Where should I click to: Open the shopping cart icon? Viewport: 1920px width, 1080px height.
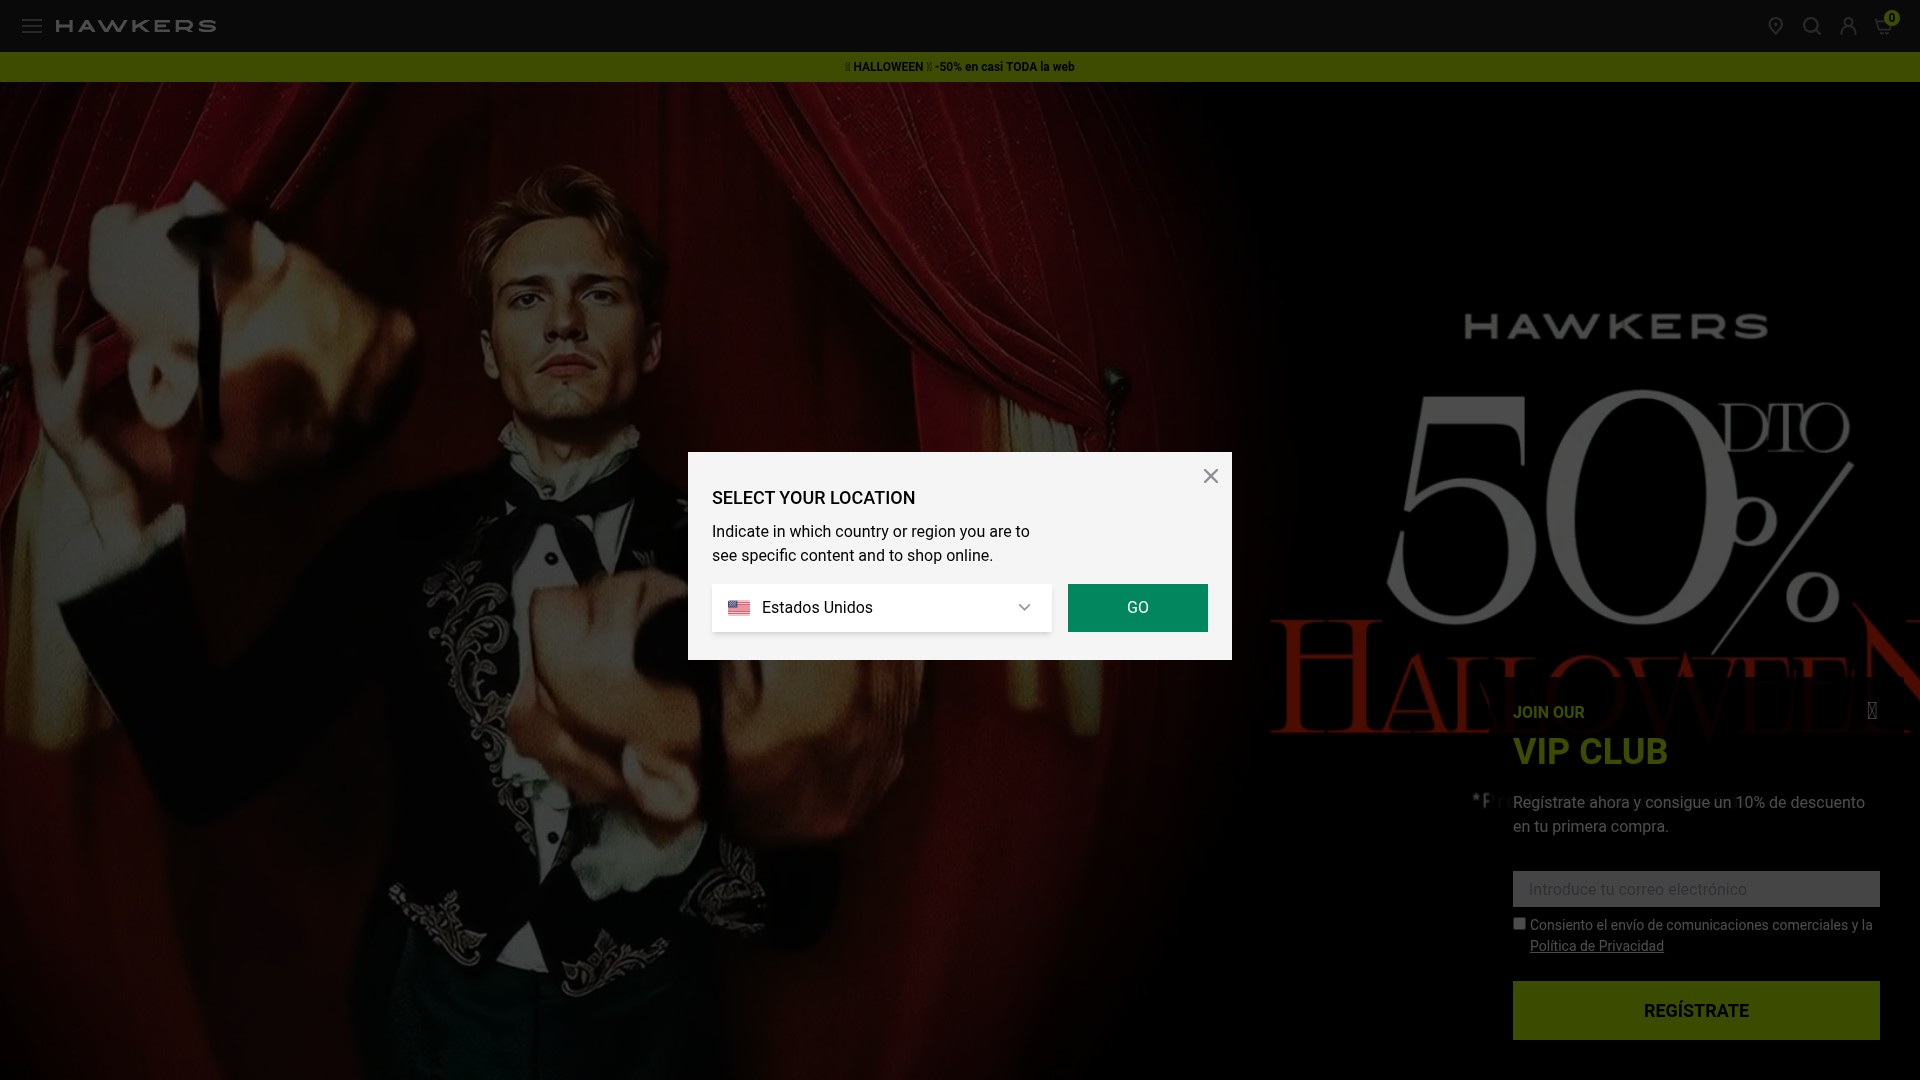click(1884, 25)
